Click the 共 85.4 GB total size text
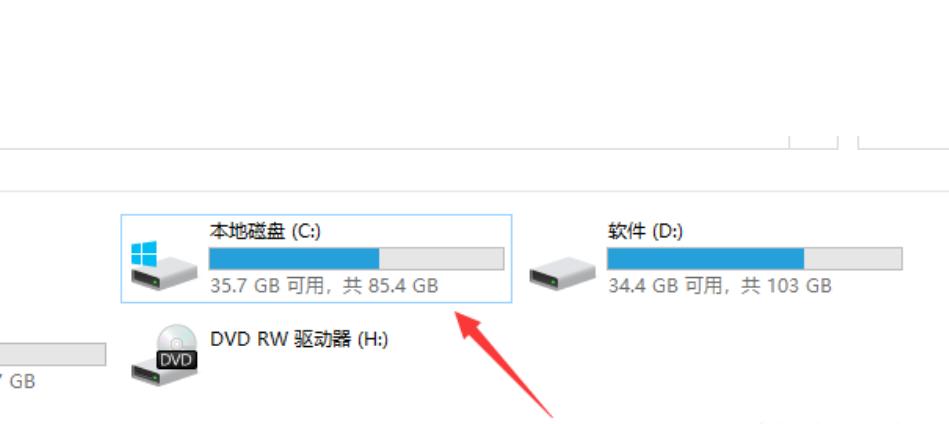949x424 pixels. pyautogui.click(x=390, y=285)
